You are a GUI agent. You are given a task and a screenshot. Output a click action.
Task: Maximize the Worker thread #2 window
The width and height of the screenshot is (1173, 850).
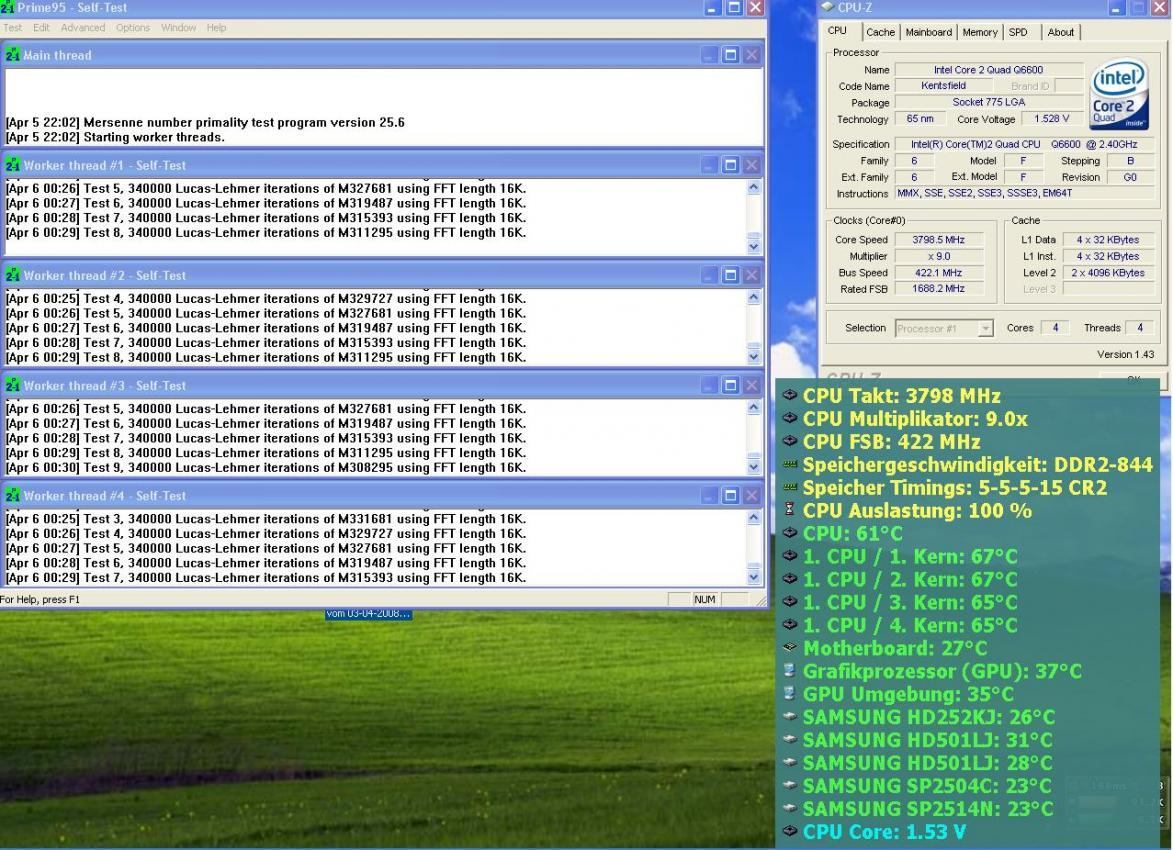(x=730, y=275)
